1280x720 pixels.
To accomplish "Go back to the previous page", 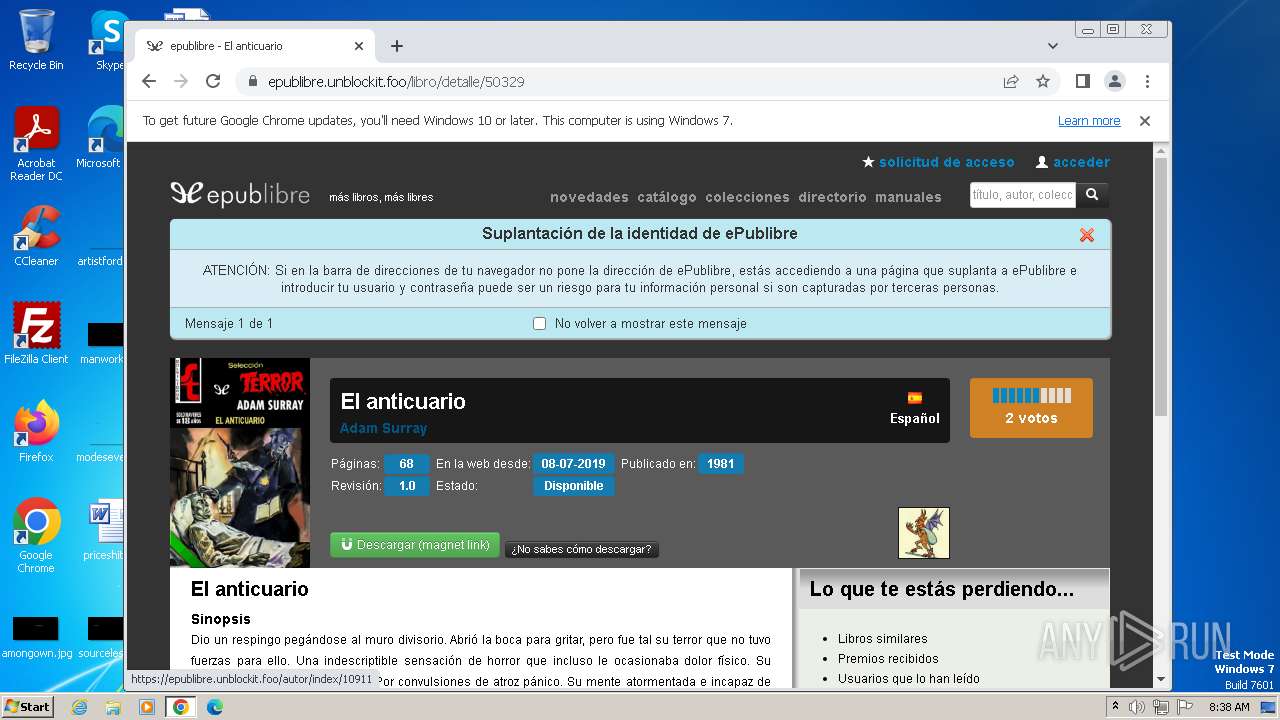I will [x=149, y=81].
